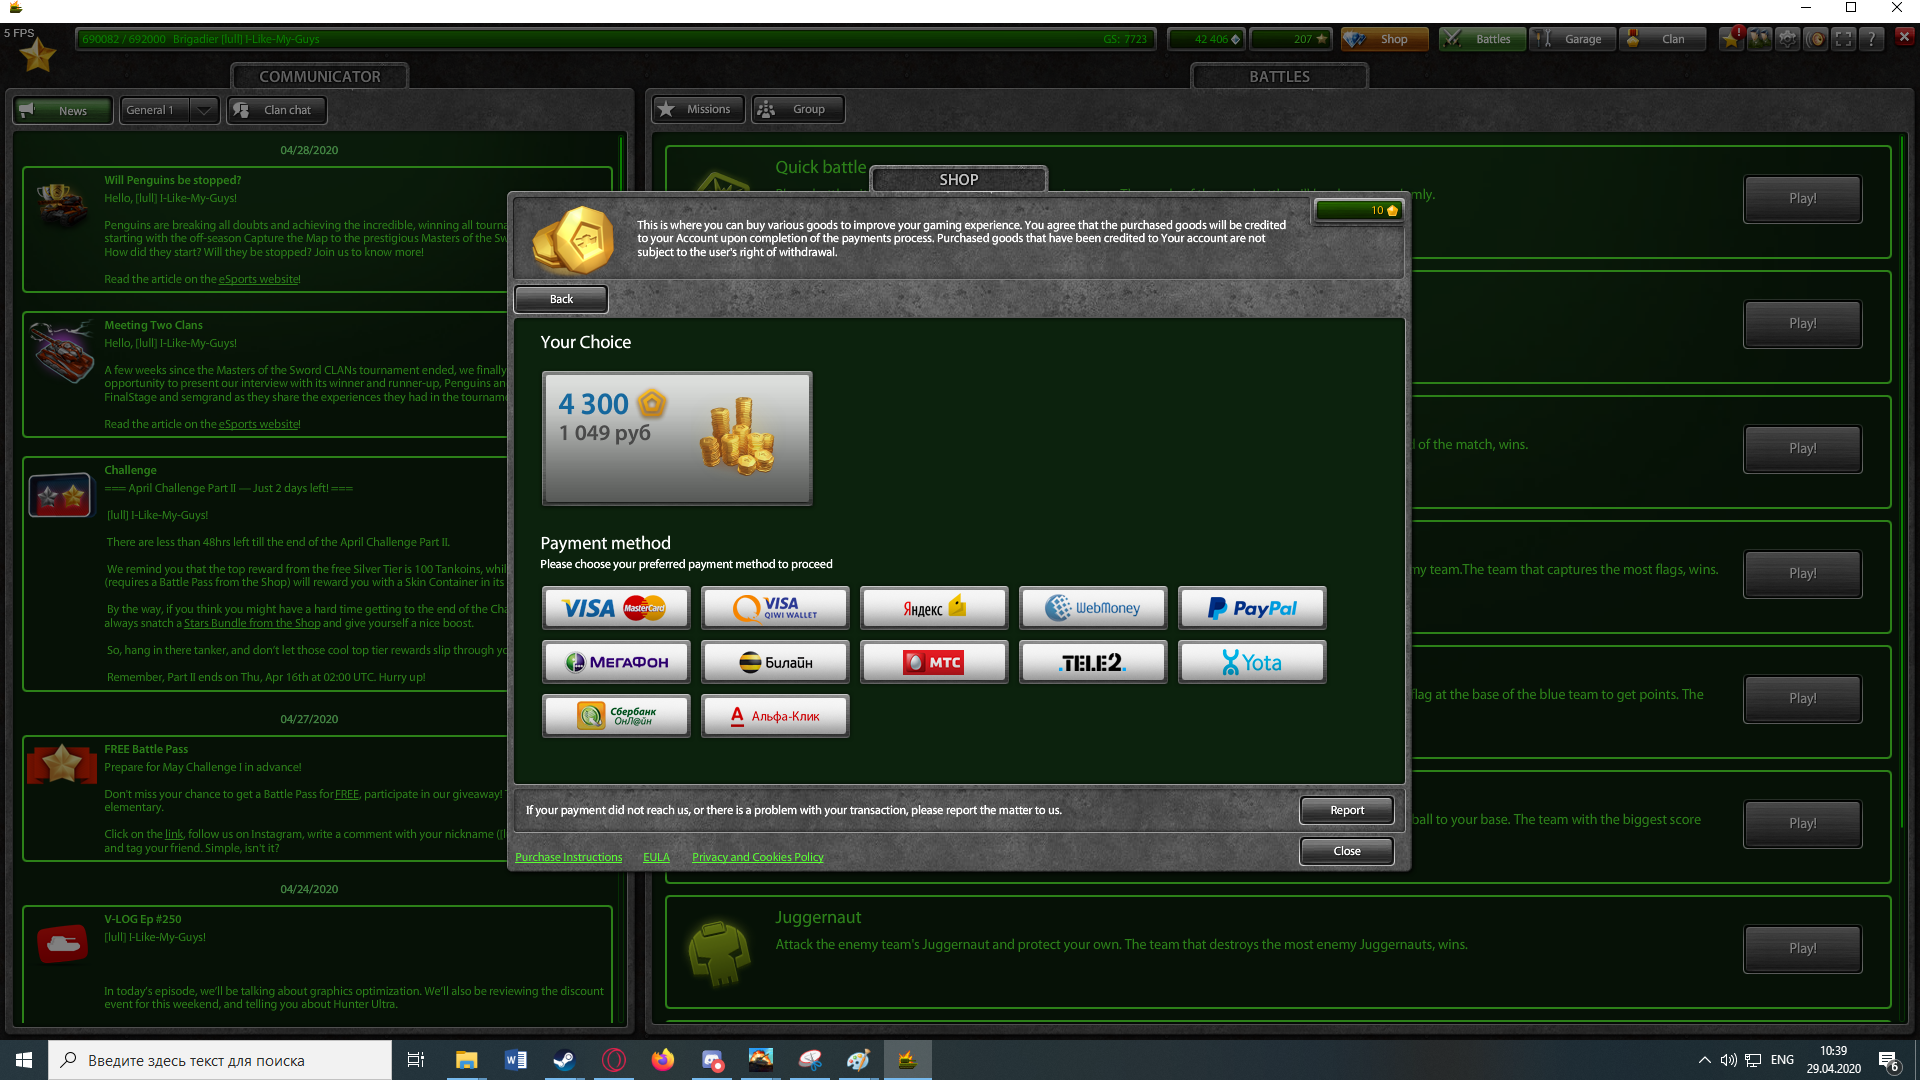Switch the ENG input language indicator
This screenshot has height=1080, width=1920.
[x=1782, y=1060]
